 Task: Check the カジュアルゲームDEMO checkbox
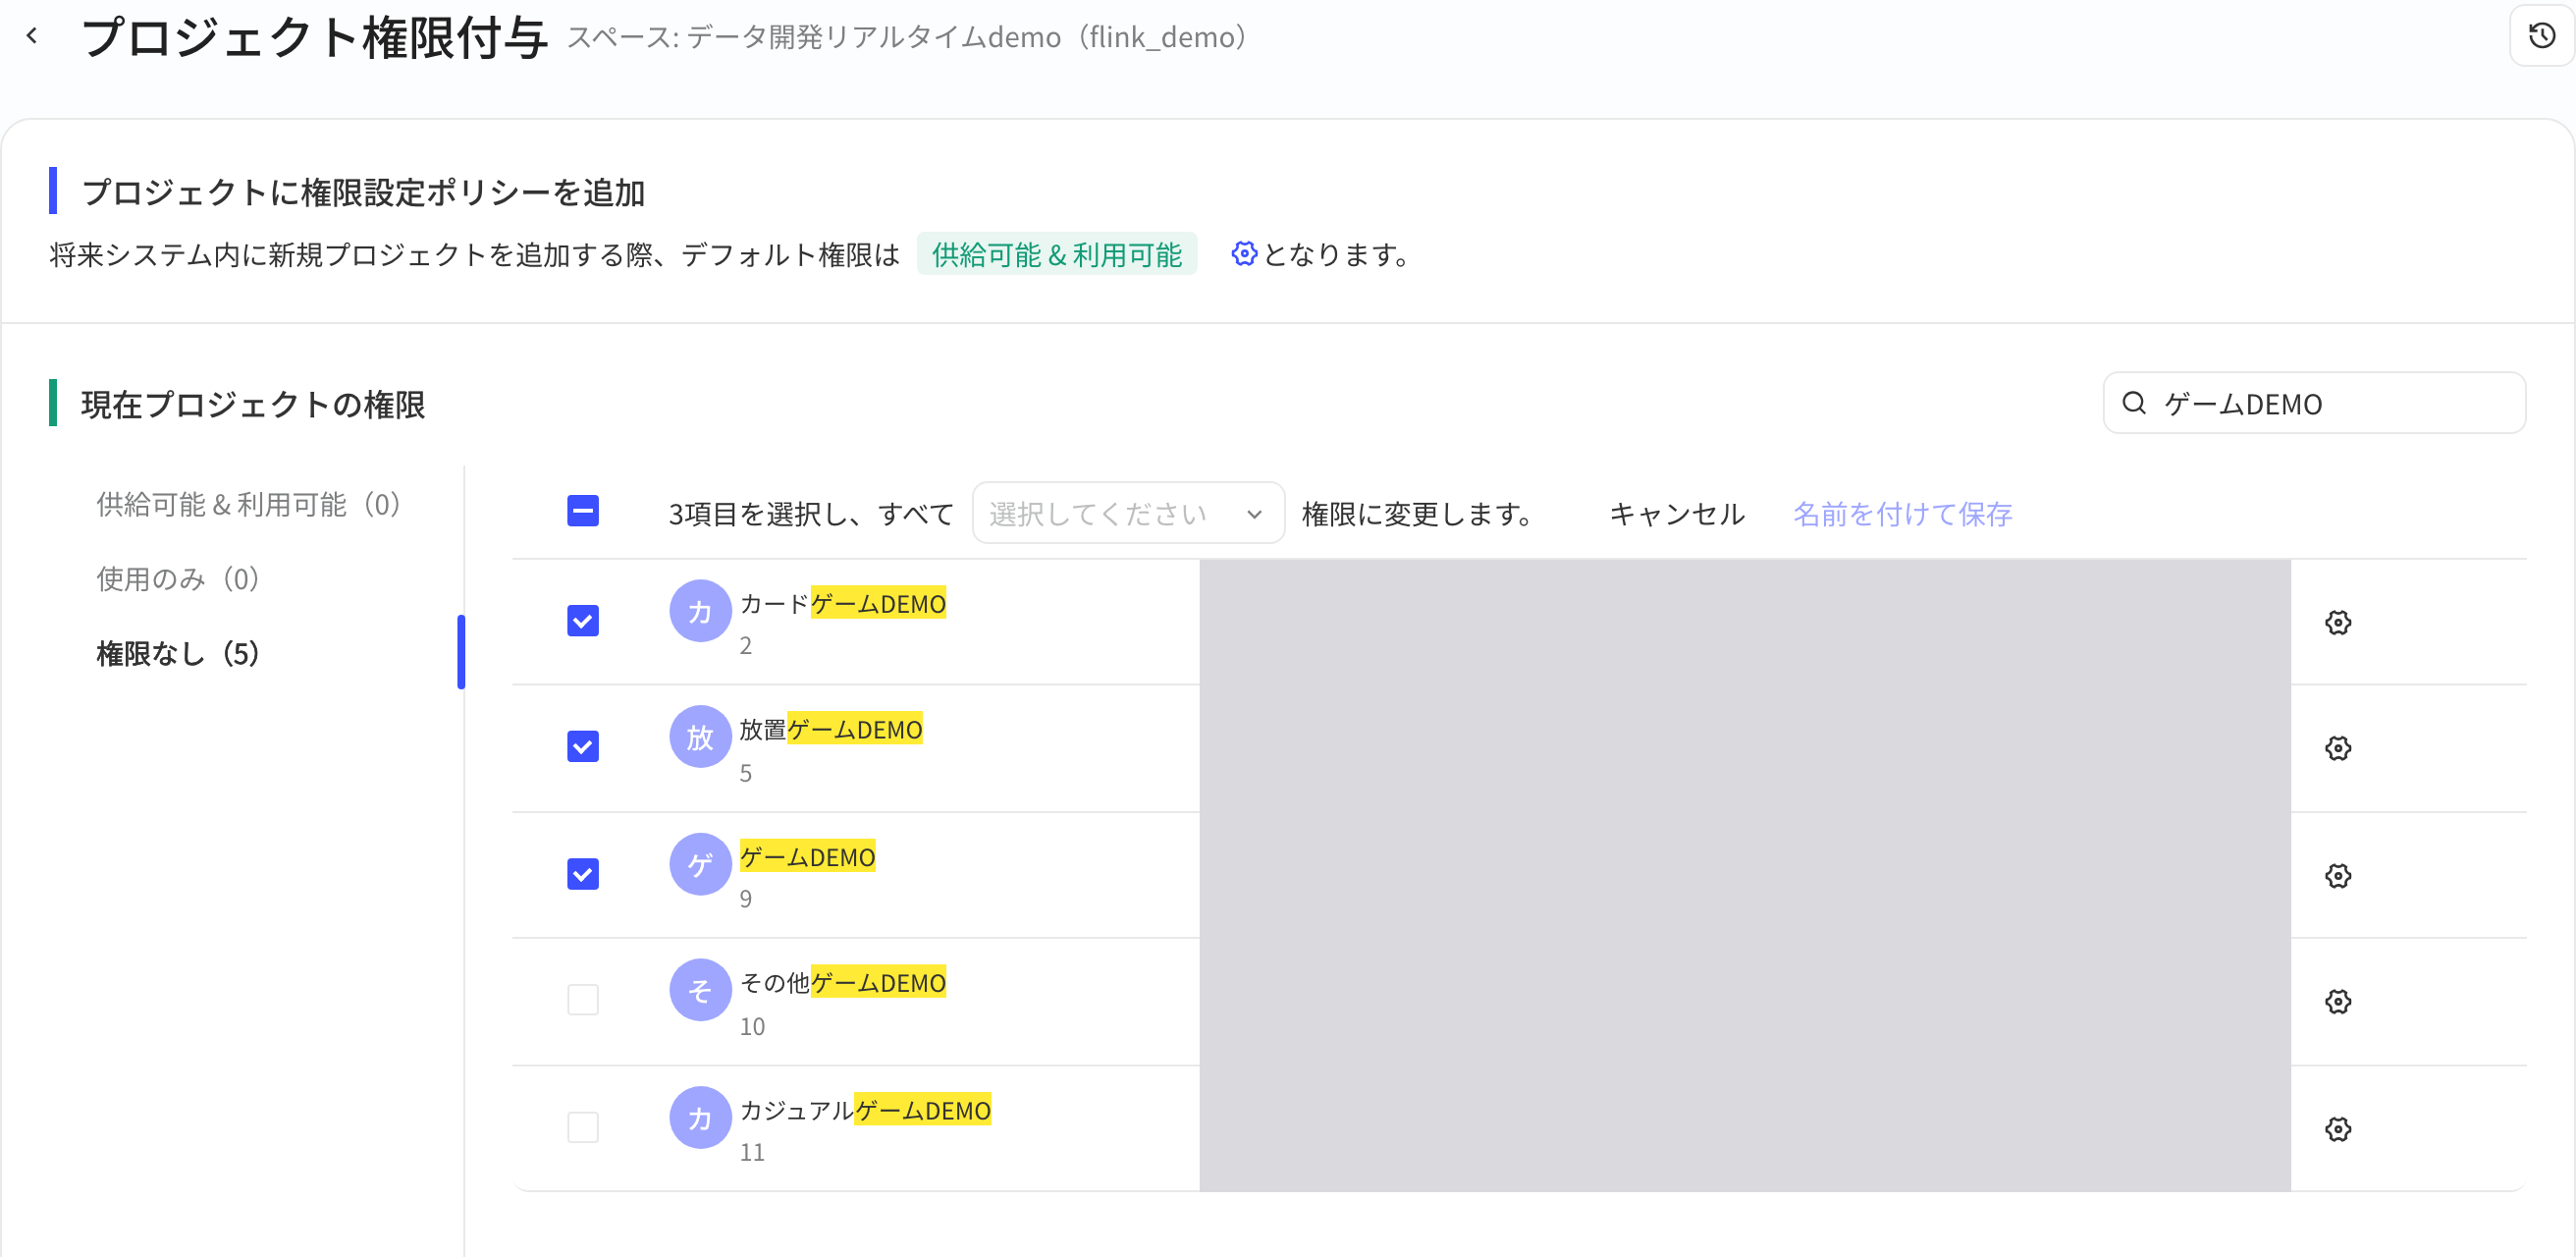(x=583, y=1128)
